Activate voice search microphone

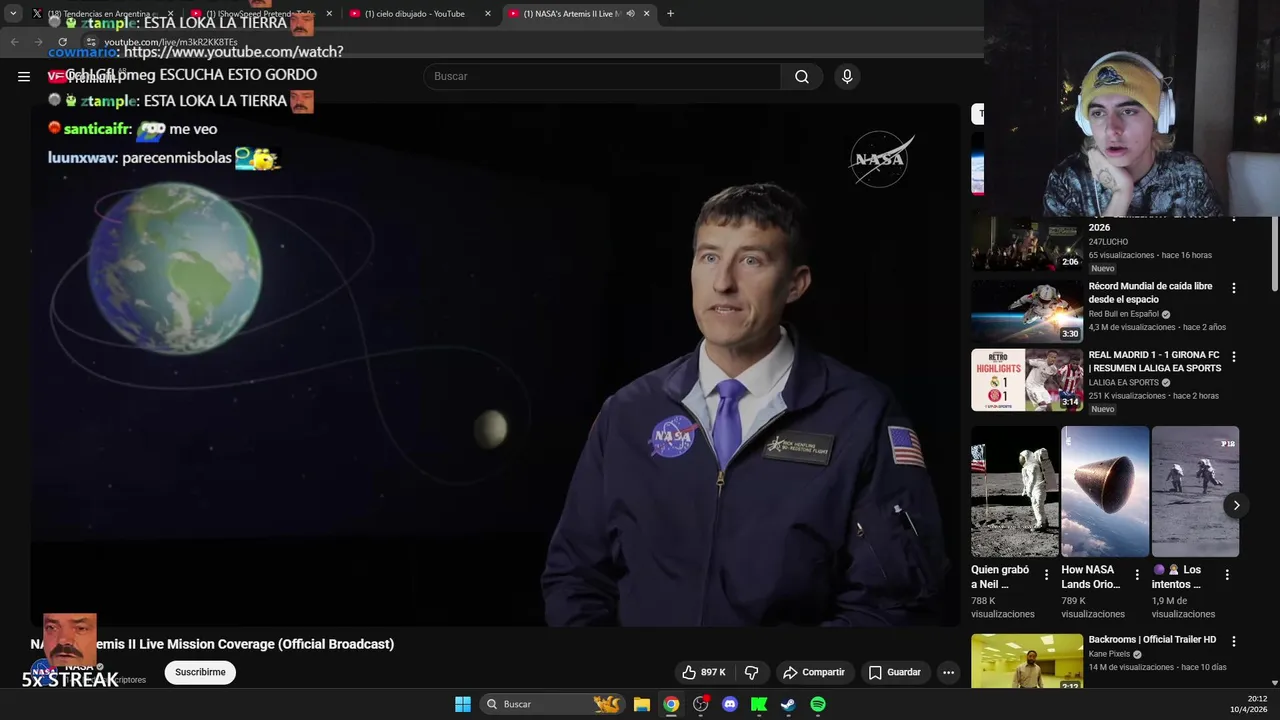pyautogui.click(x=847, y=76)
